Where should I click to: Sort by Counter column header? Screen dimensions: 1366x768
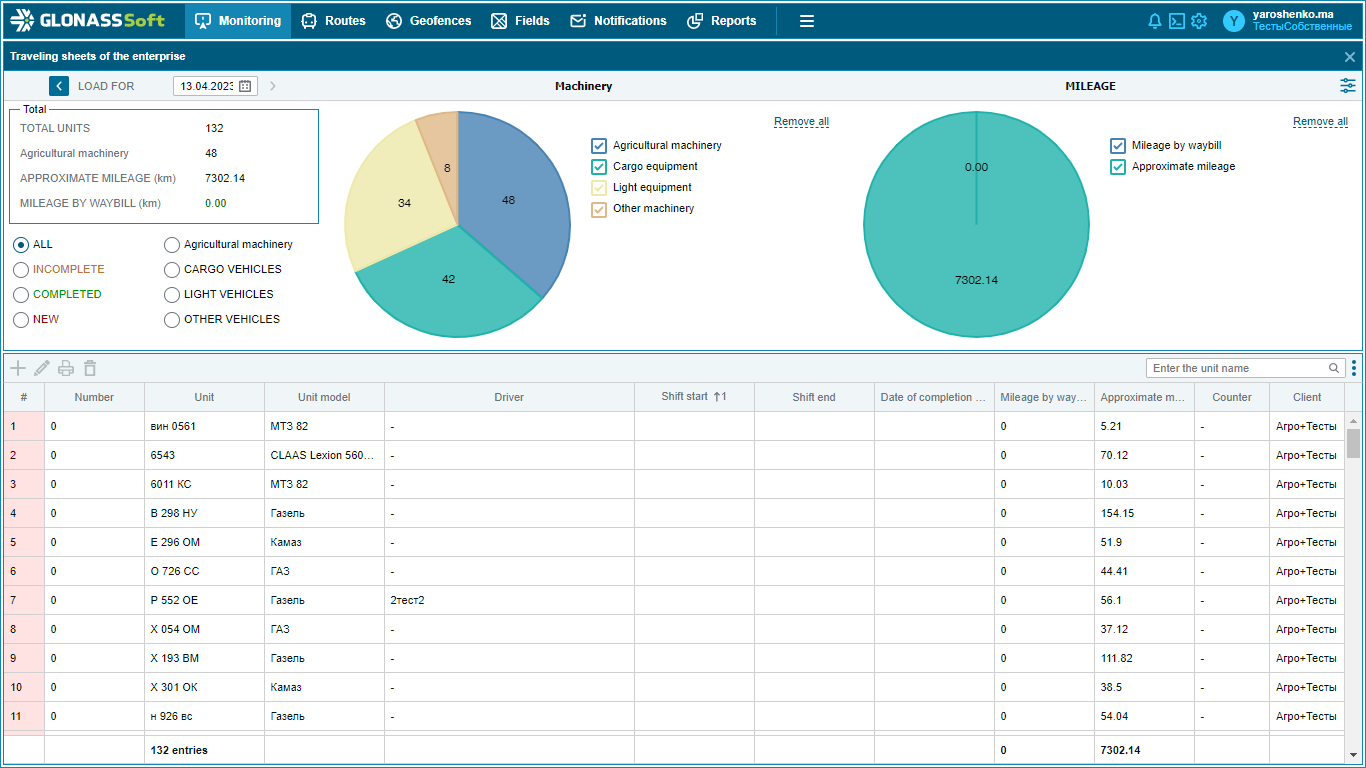pos(1232,397)
